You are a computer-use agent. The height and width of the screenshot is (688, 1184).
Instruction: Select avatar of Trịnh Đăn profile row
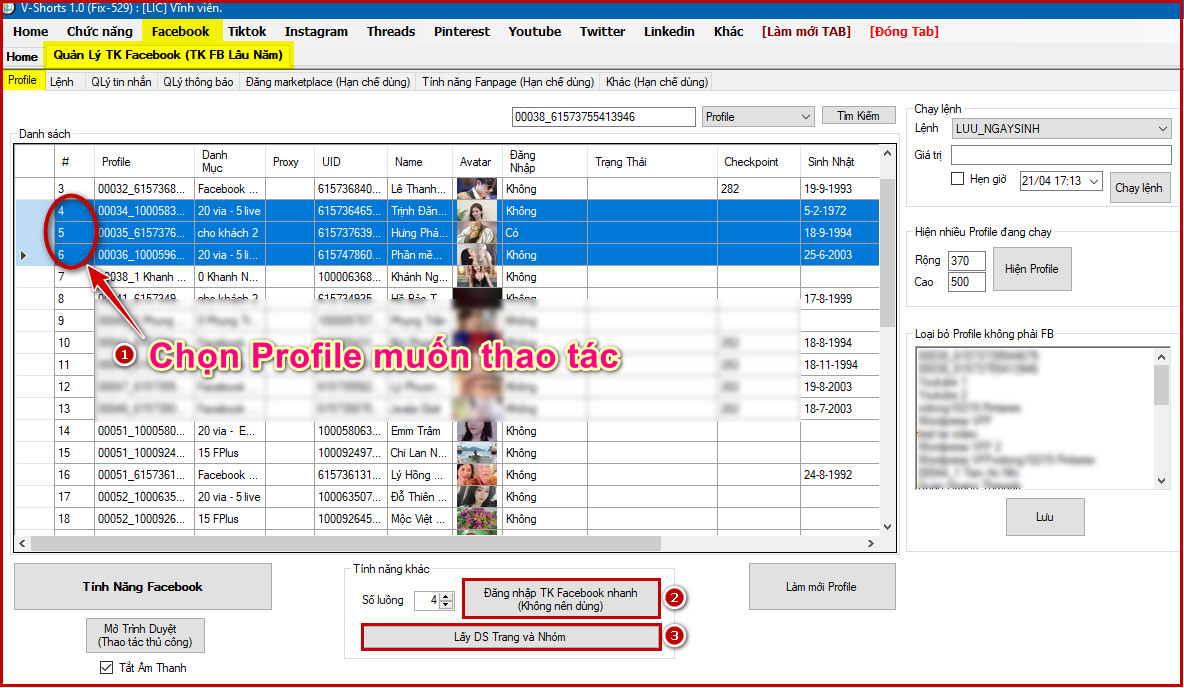(476, 211)
